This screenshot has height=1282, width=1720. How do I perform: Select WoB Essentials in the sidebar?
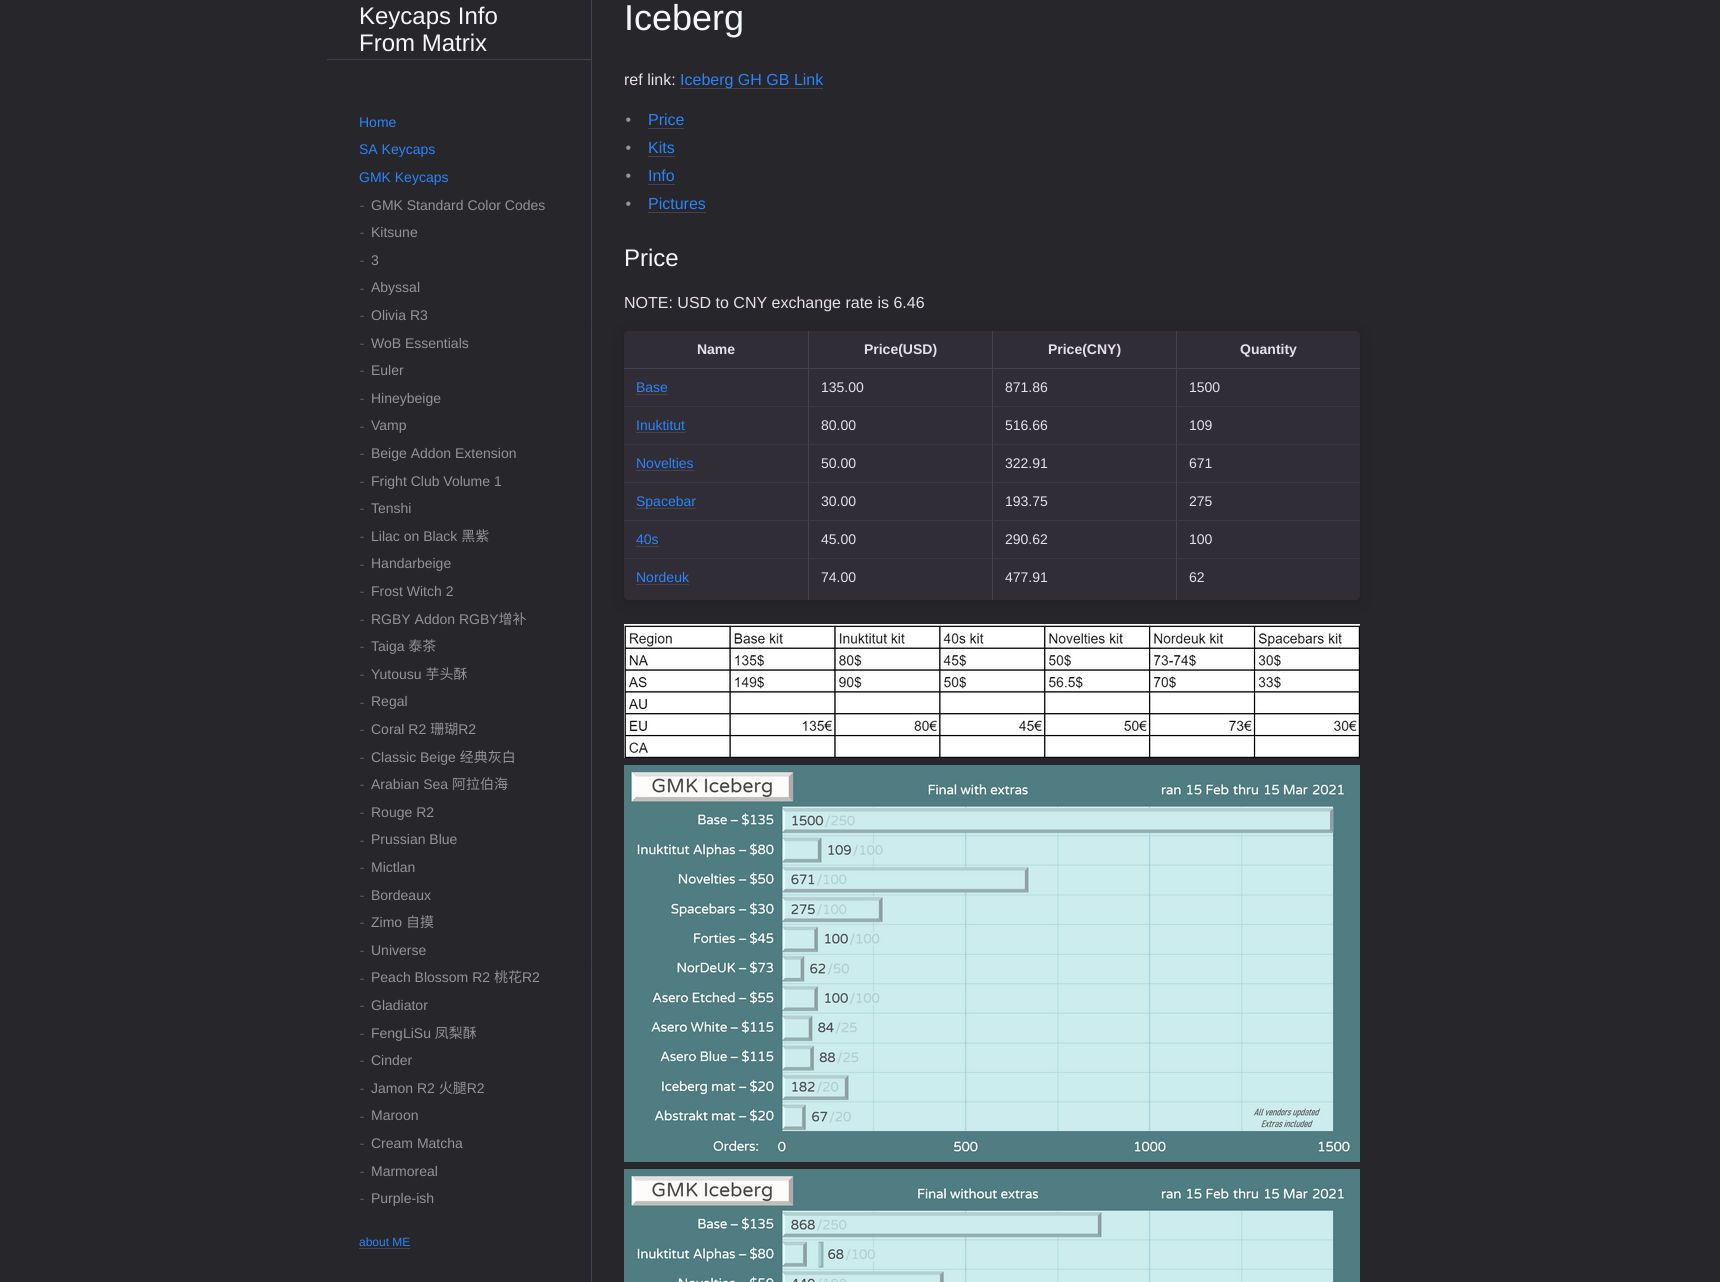pyautogui.click(x=419, y=343)
